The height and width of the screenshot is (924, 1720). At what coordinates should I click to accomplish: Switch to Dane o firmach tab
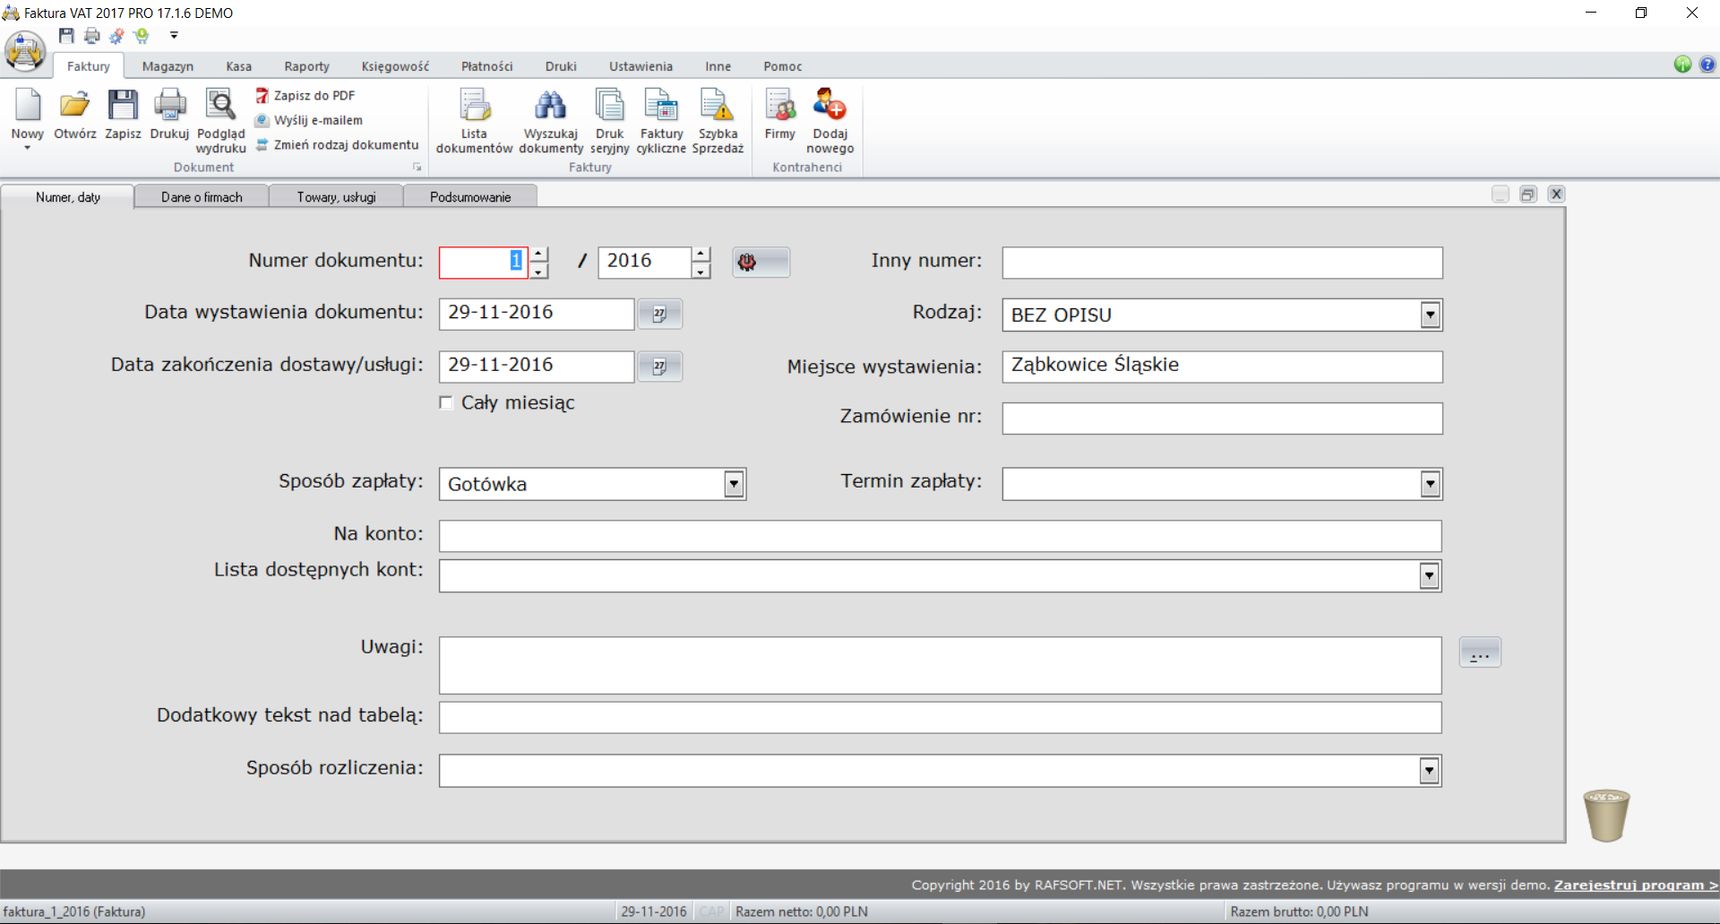pos(202,197)
